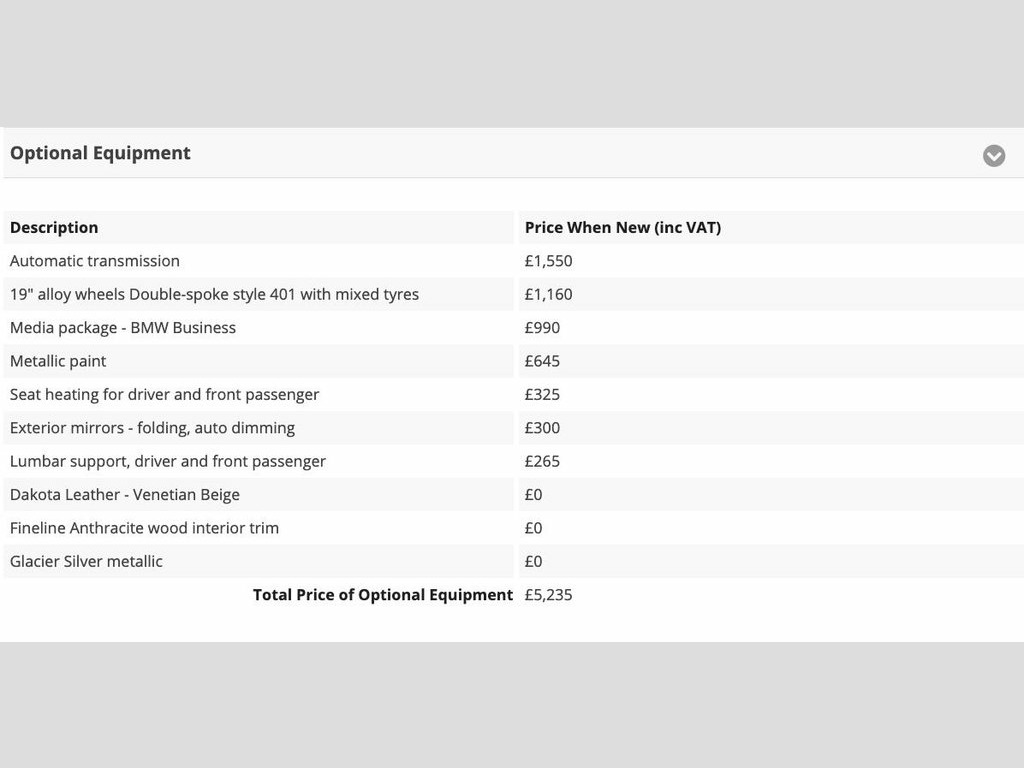Select the Lumbar support row
1024x768 pixels.
[x=168, y=461]
